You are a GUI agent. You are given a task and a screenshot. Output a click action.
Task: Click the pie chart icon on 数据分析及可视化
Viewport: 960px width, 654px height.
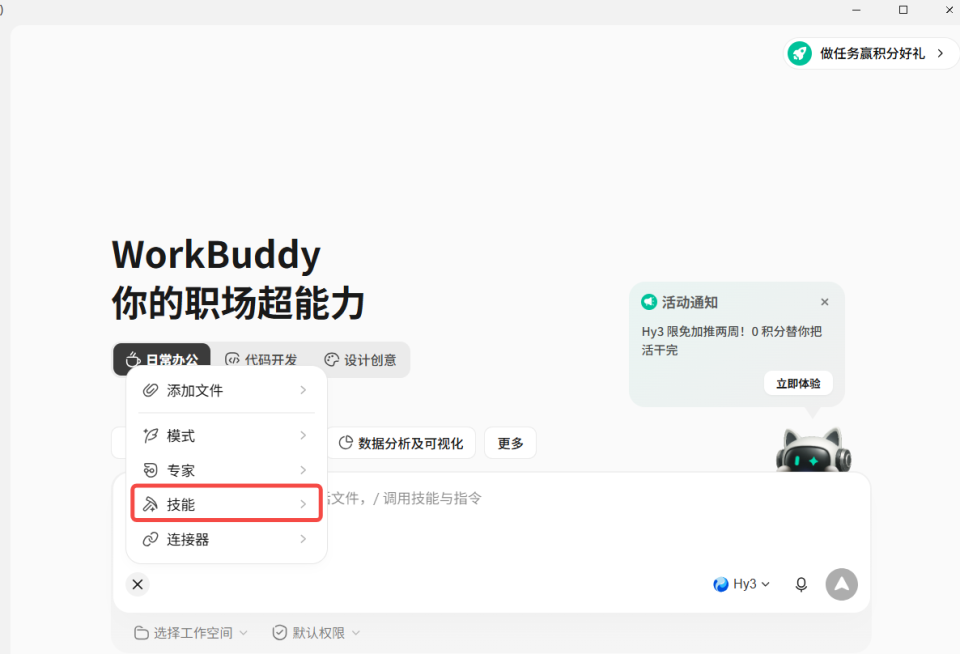pos(345,443)
